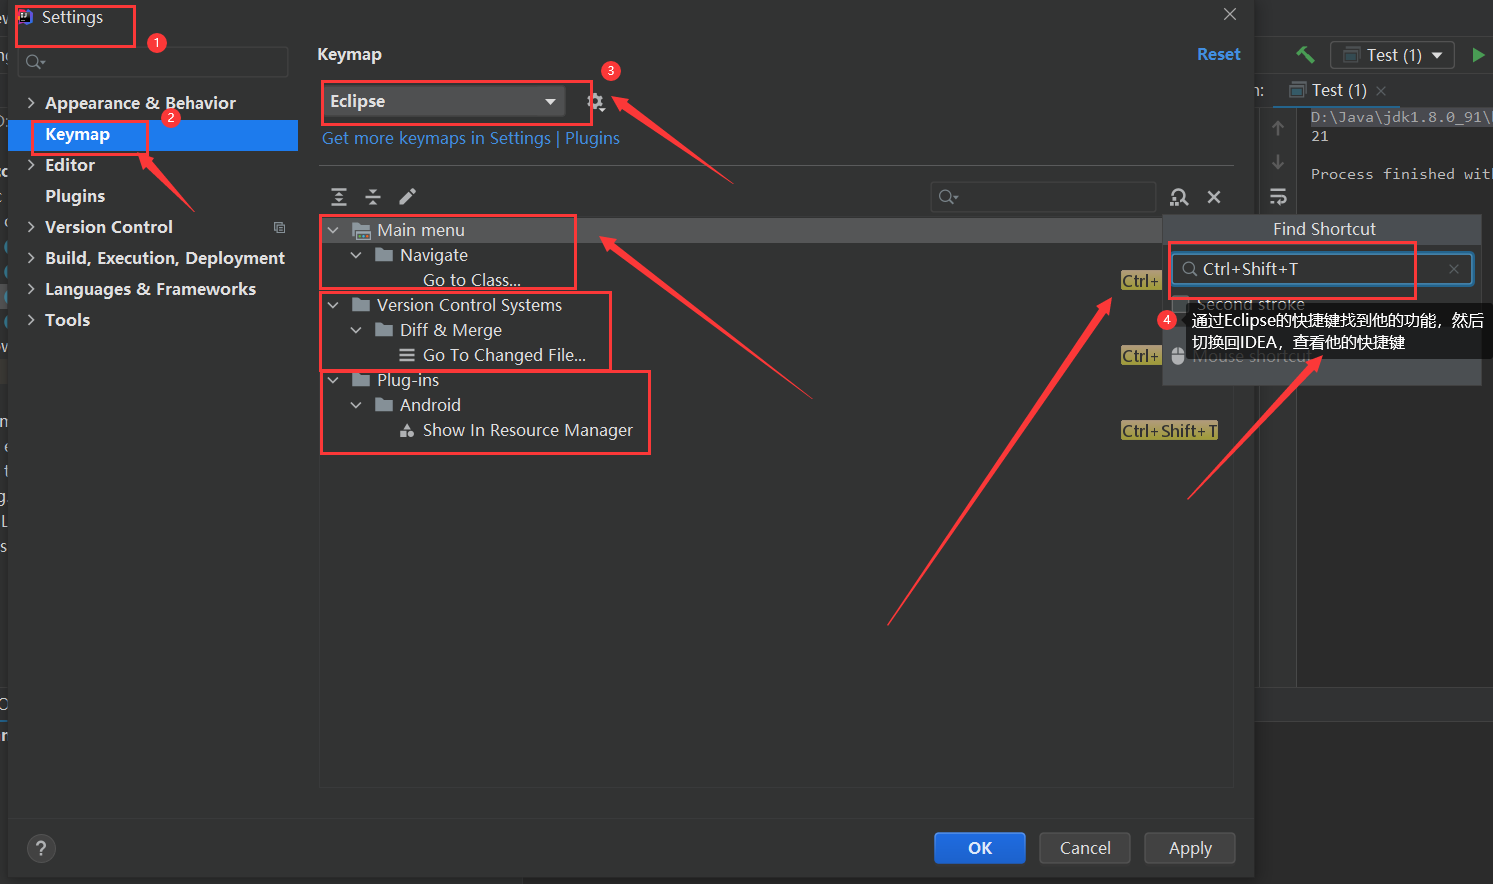Screen dimensions: 1493x884
Task: Click the pencil Edit Shortcut icon
Action: (407, 197)
